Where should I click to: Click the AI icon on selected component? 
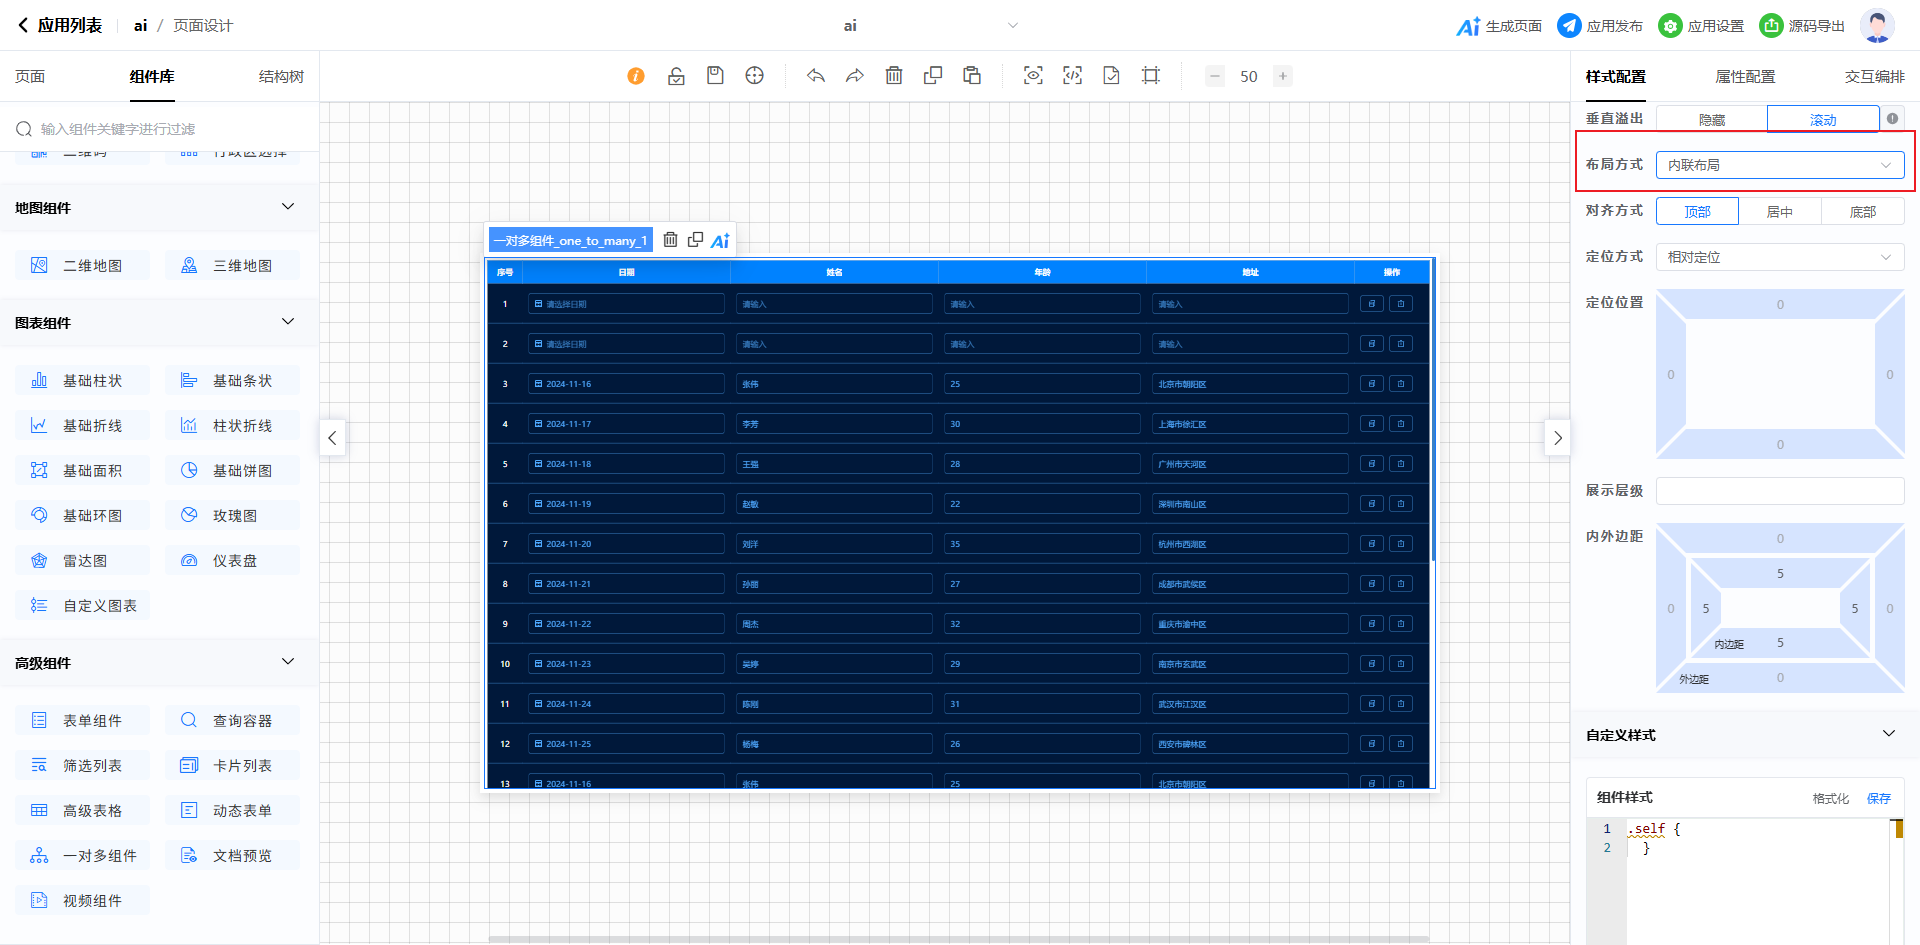(x=720, y=240)
